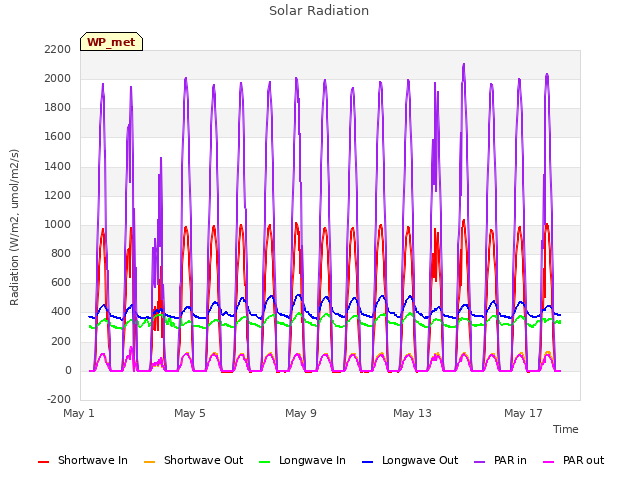Select the Solar Radiation chart title
640x480 pixels.
pos(319,11)
